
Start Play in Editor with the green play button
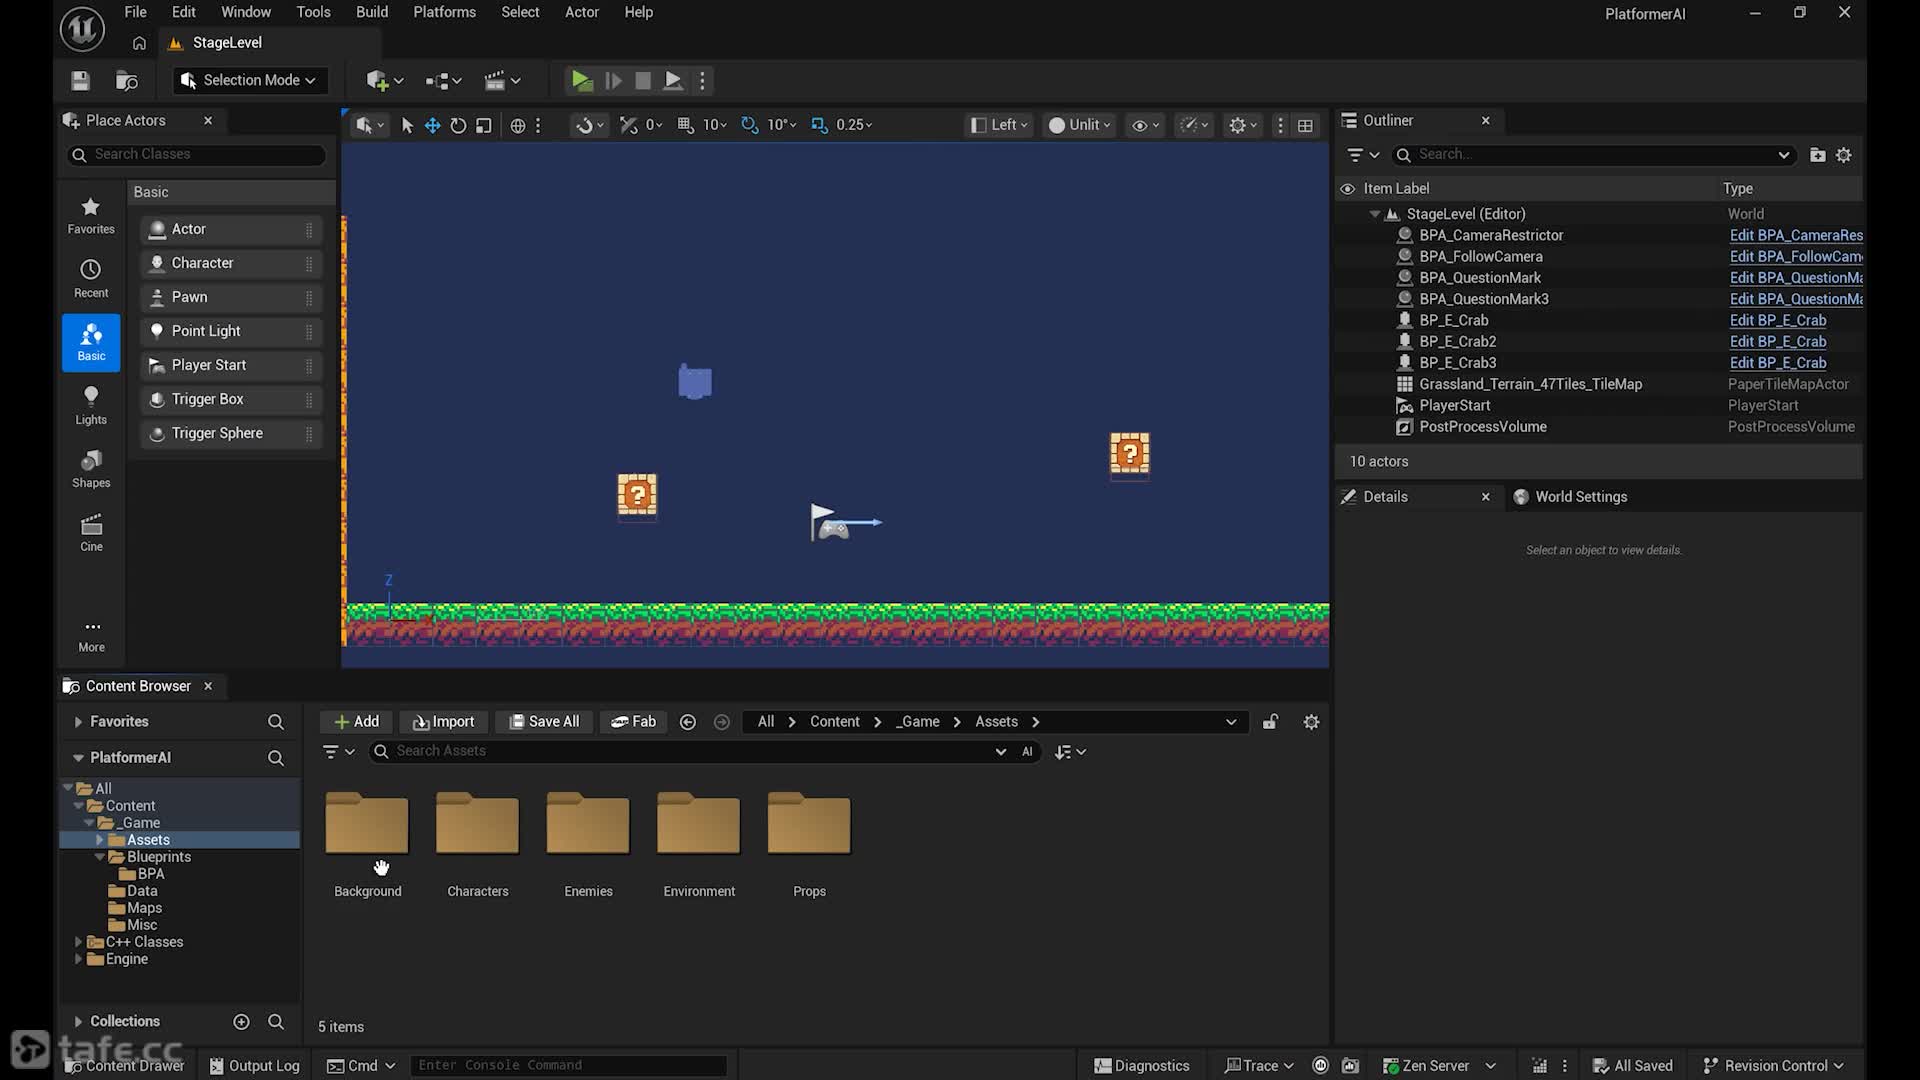pyautogui.click(x=581, y=81)
